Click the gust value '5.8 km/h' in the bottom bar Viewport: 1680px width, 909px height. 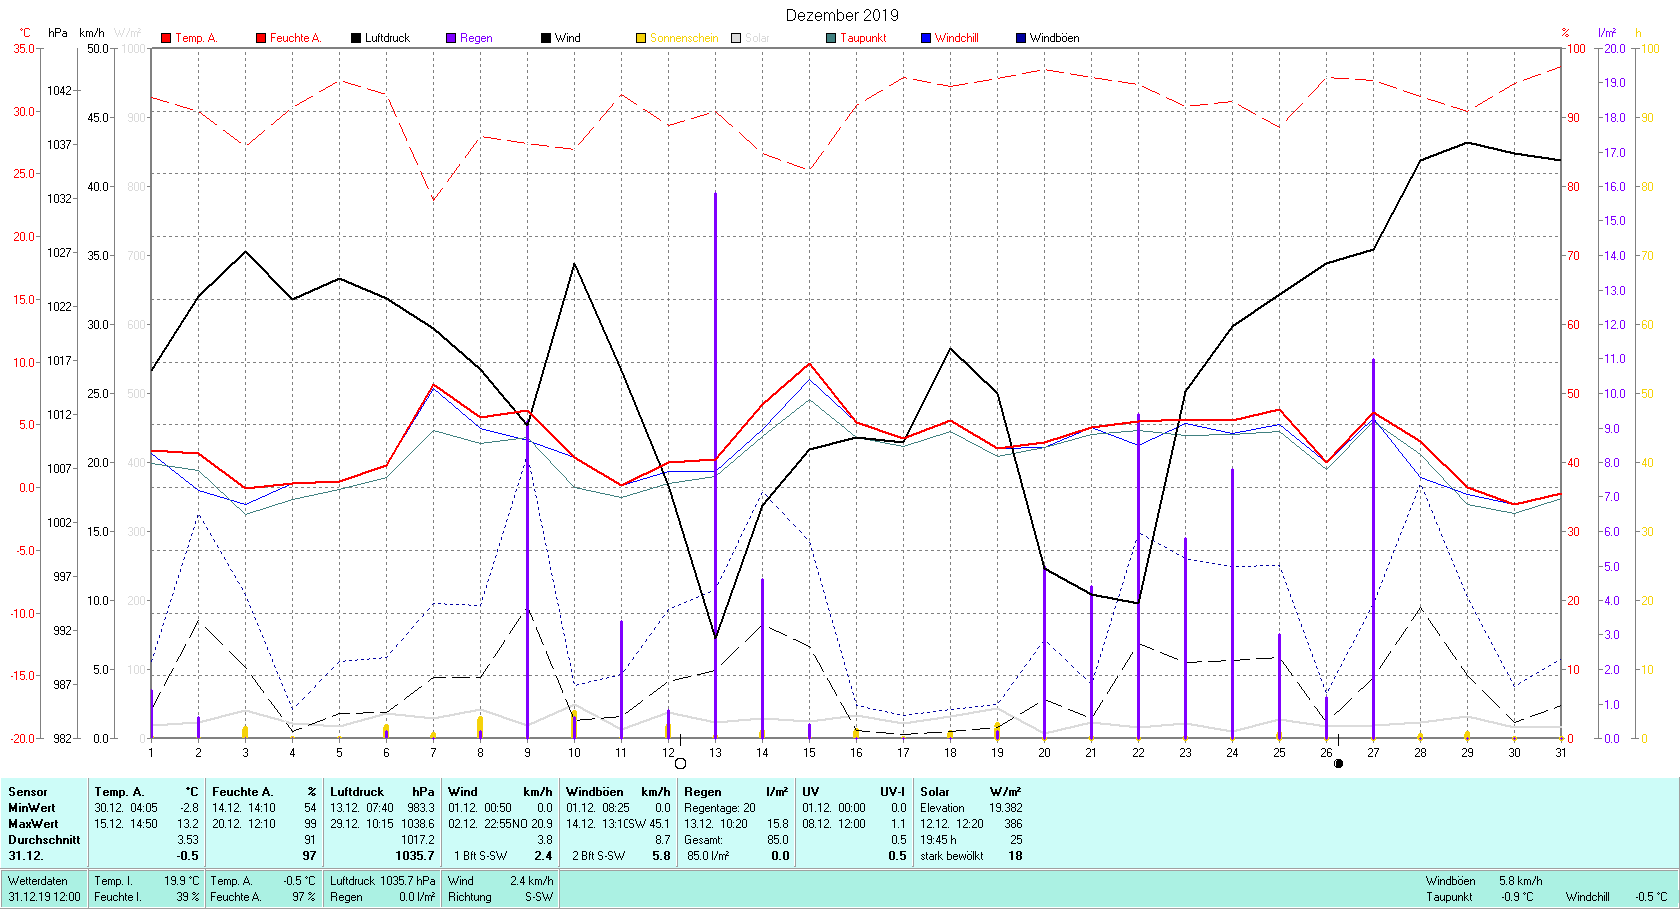click(x=1521, y=881)
